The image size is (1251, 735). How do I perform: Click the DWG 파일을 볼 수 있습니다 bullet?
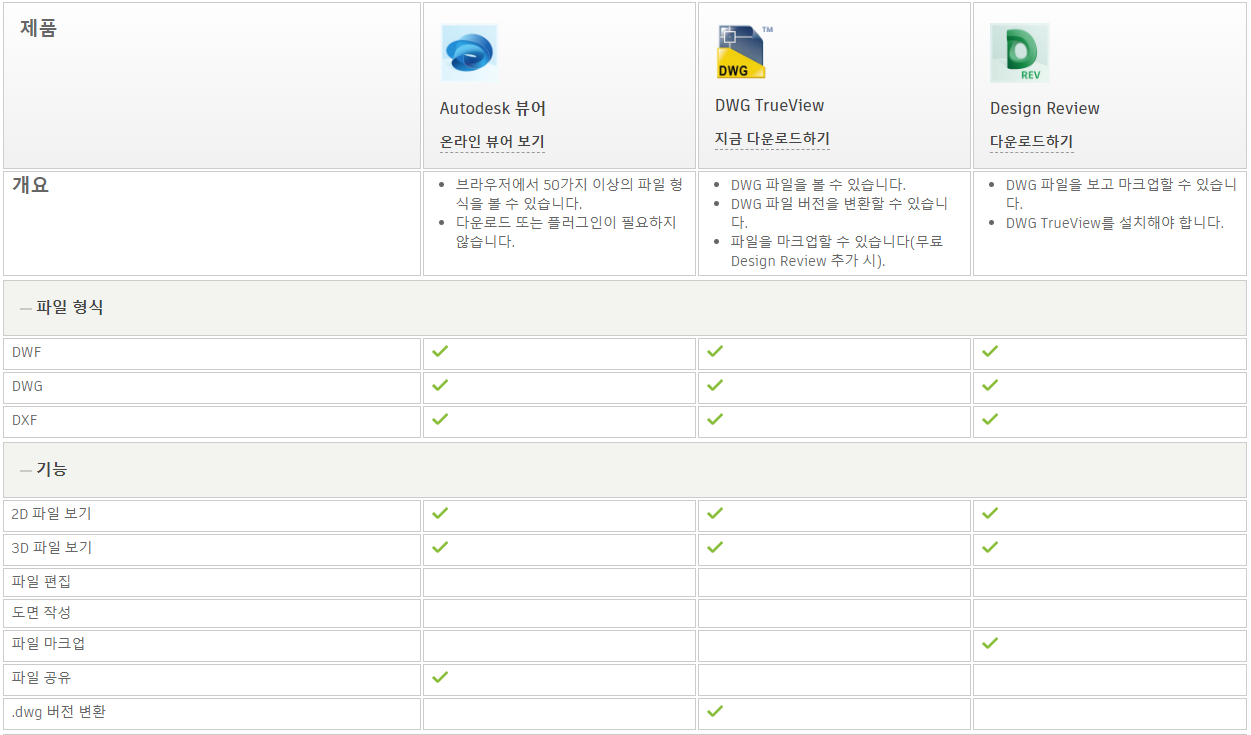[818, 185]
